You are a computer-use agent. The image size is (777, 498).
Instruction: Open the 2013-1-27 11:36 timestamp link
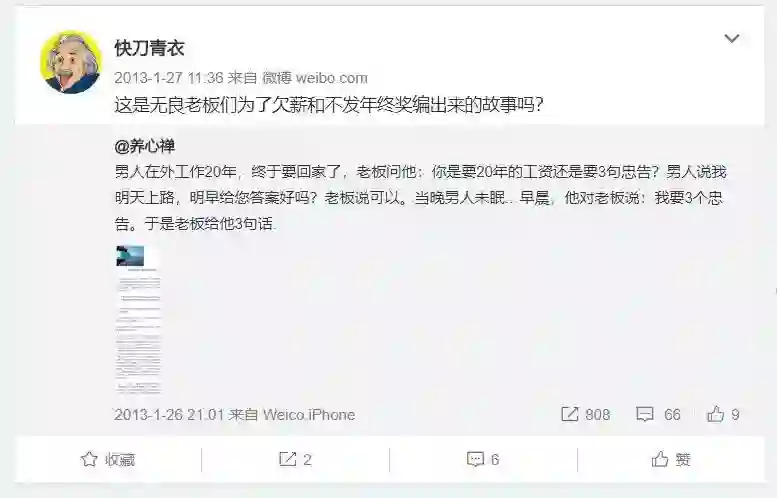click(168, 78)
